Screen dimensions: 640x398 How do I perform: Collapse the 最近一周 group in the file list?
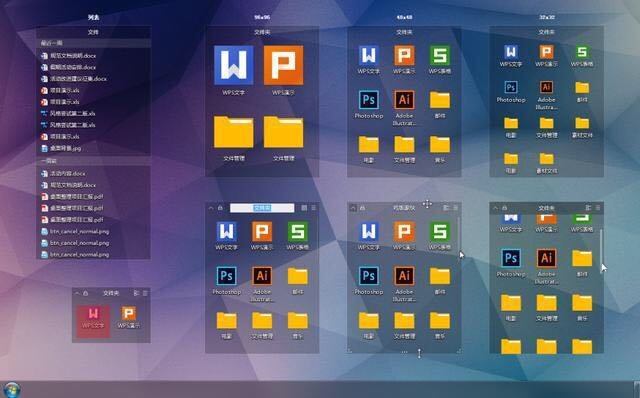(93, 42)
